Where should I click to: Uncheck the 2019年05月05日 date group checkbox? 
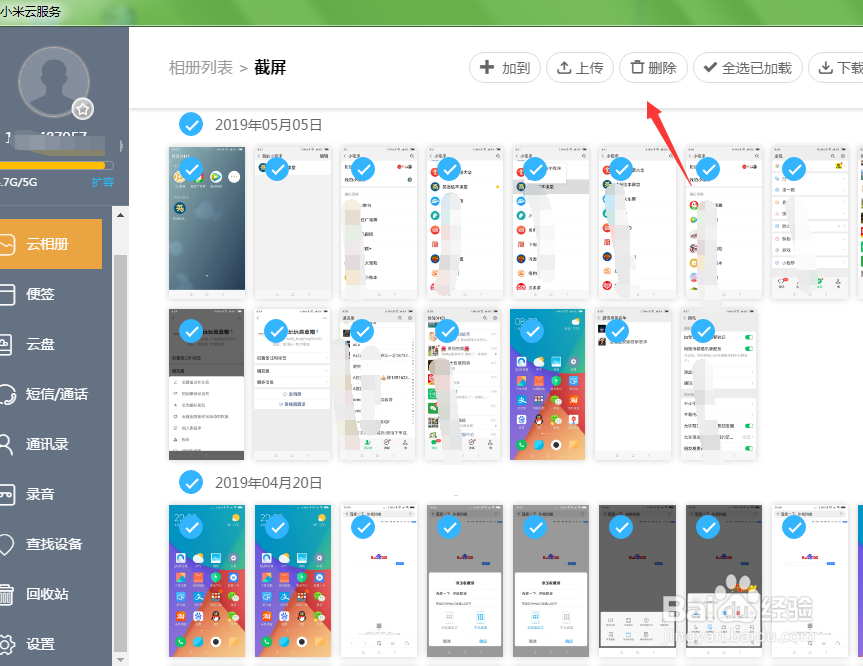pos(191,124)
